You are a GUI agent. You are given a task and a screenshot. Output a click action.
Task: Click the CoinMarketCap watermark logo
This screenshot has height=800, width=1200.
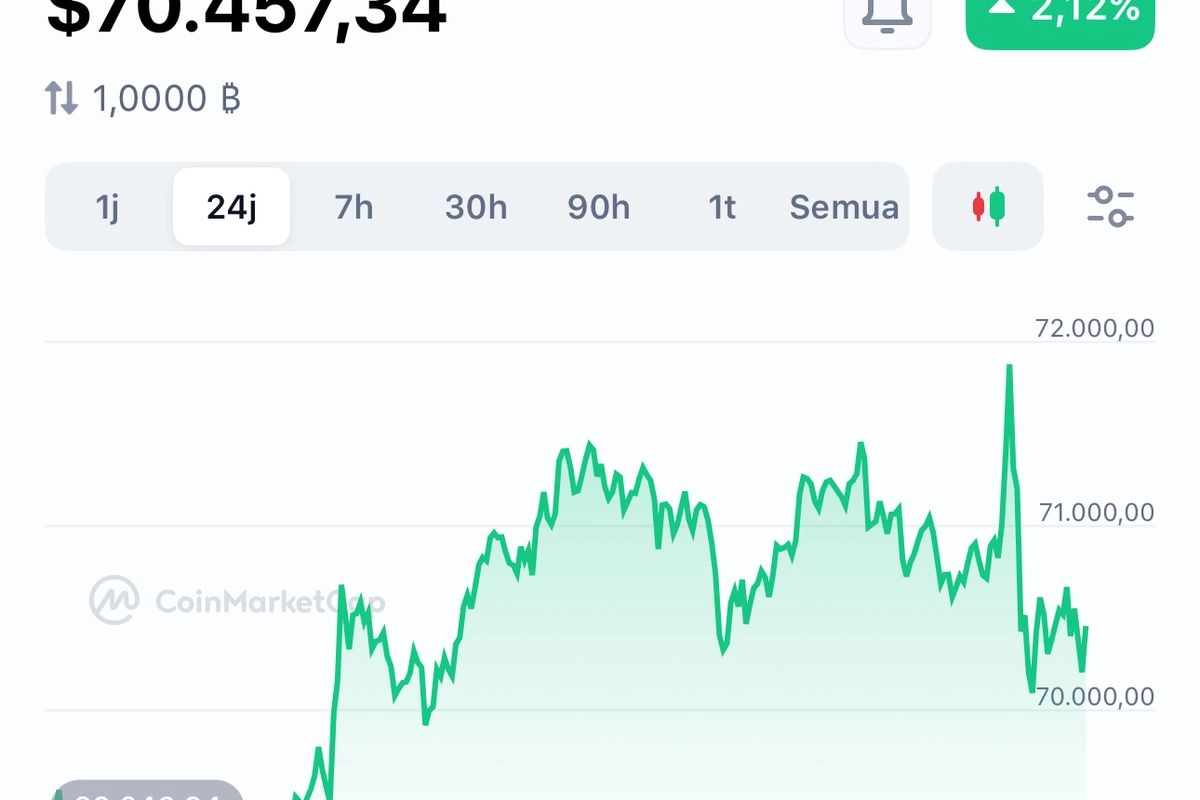click(114, 600)
